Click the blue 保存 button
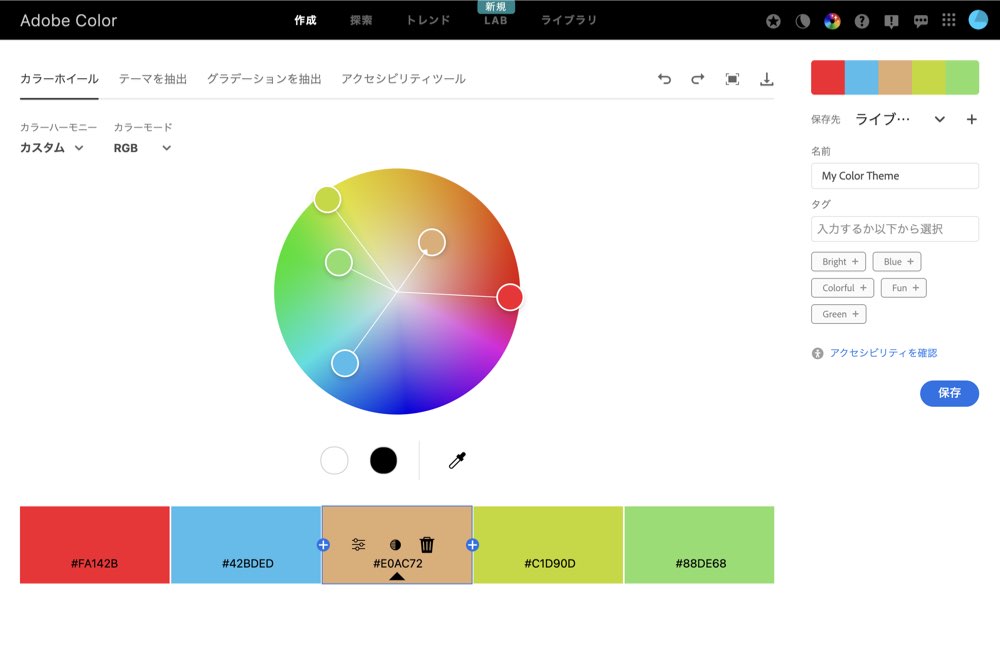The height and width of the screenshot is (667, 1000). pos(949,393)
